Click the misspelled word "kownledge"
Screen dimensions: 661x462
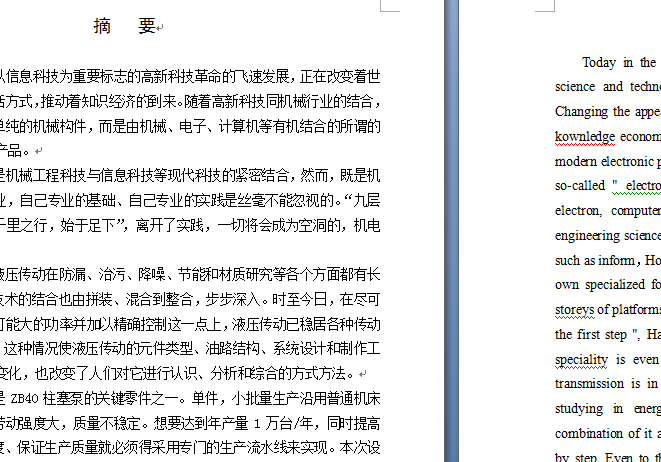click(585, 137)
